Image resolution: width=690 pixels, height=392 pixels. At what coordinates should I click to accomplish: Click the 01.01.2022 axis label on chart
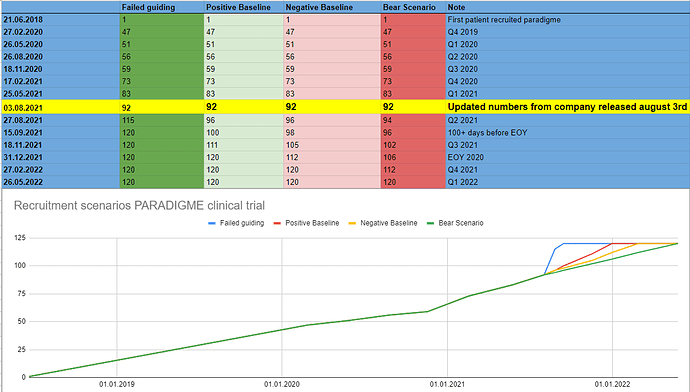point(613,385)
